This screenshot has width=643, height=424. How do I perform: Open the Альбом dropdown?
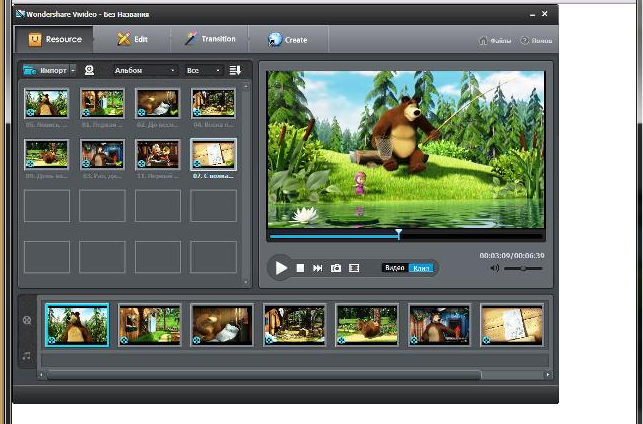coord(145,71)
